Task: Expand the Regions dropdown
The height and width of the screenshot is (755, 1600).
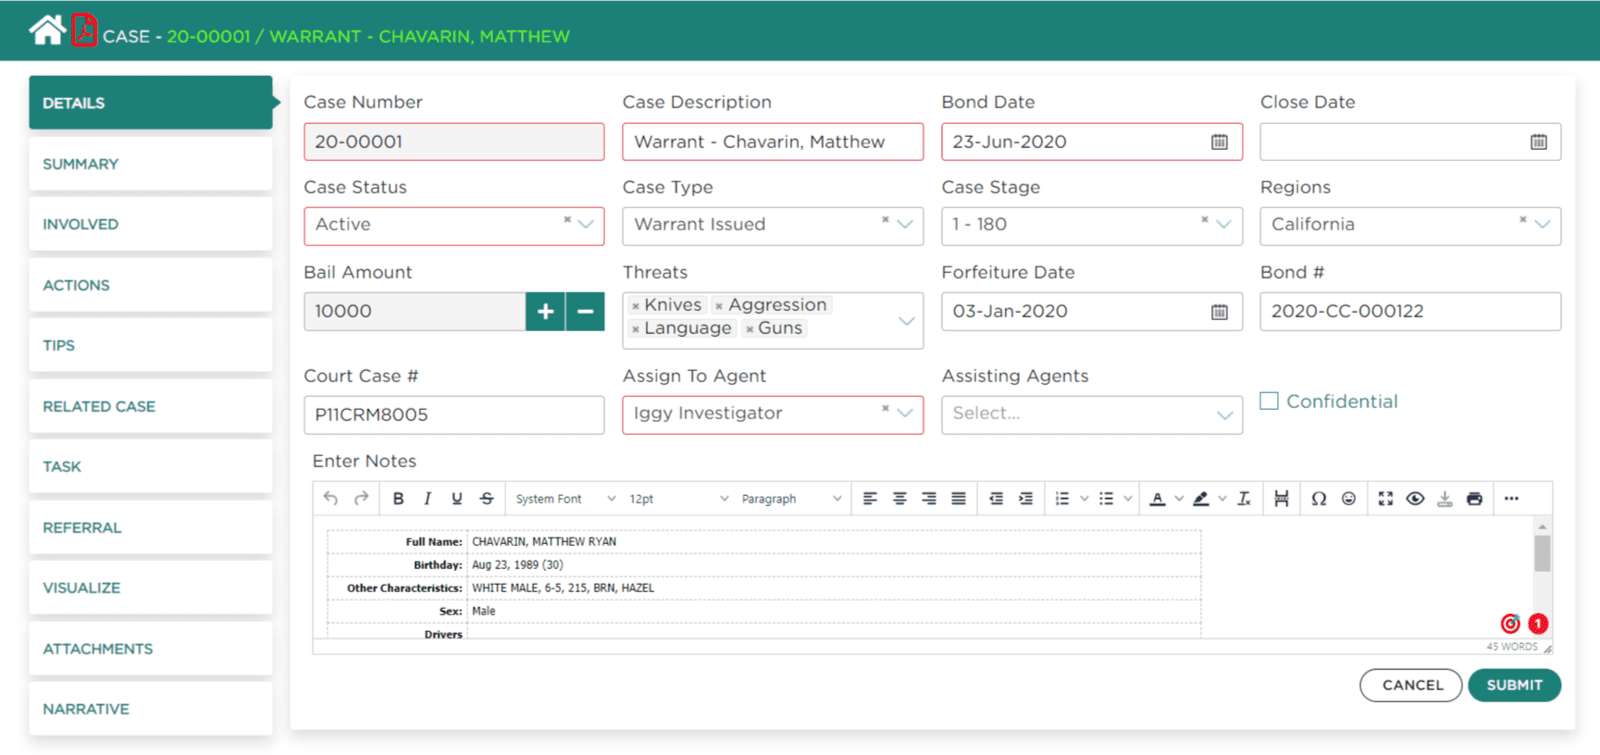Action: [x=1543, y=225]
